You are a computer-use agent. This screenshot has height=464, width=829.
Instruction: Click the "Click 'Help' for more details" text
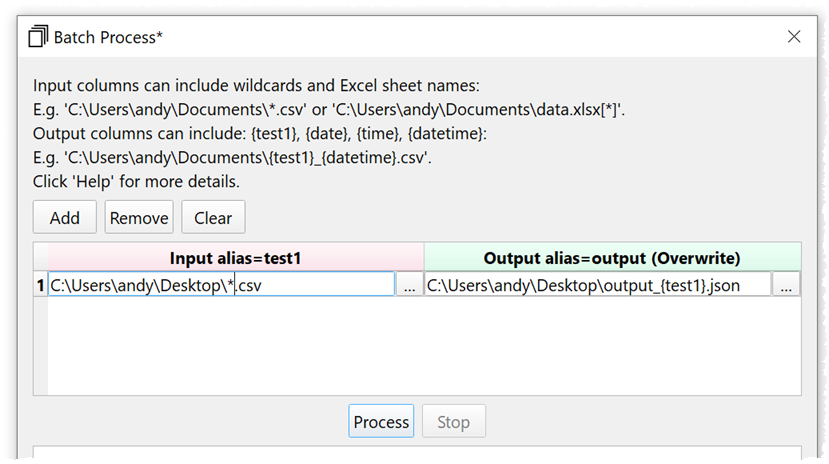tap(136, 182)
